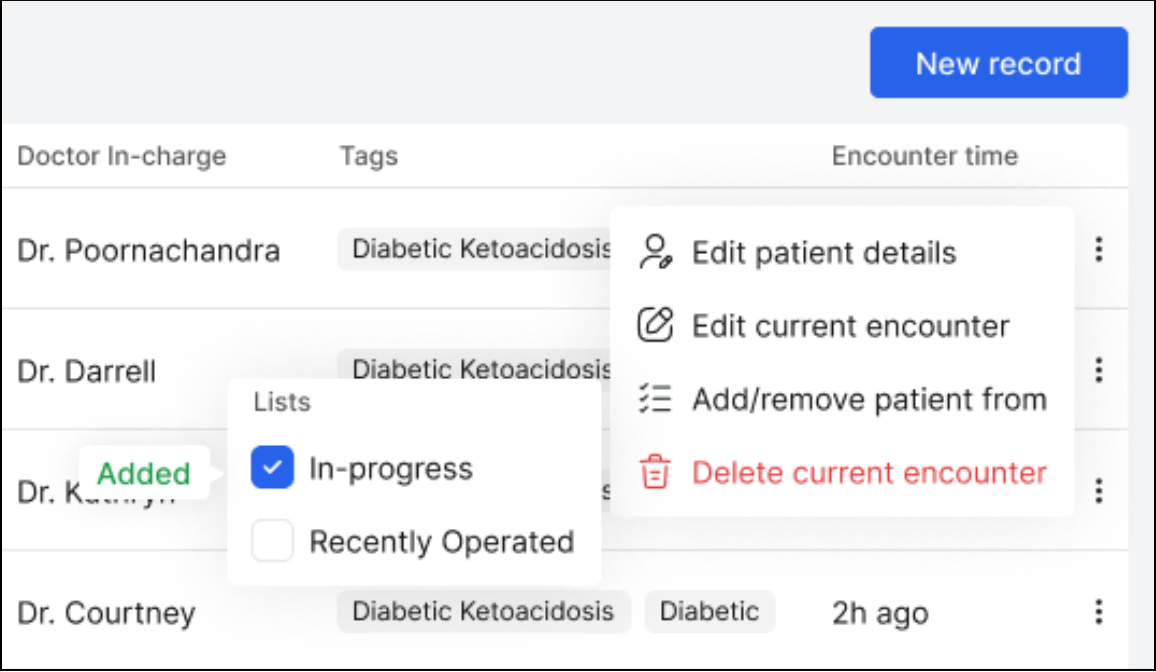Check the Recently Operated checkbox
Viewport: 1156px width, 672px height.
point(272,541)
